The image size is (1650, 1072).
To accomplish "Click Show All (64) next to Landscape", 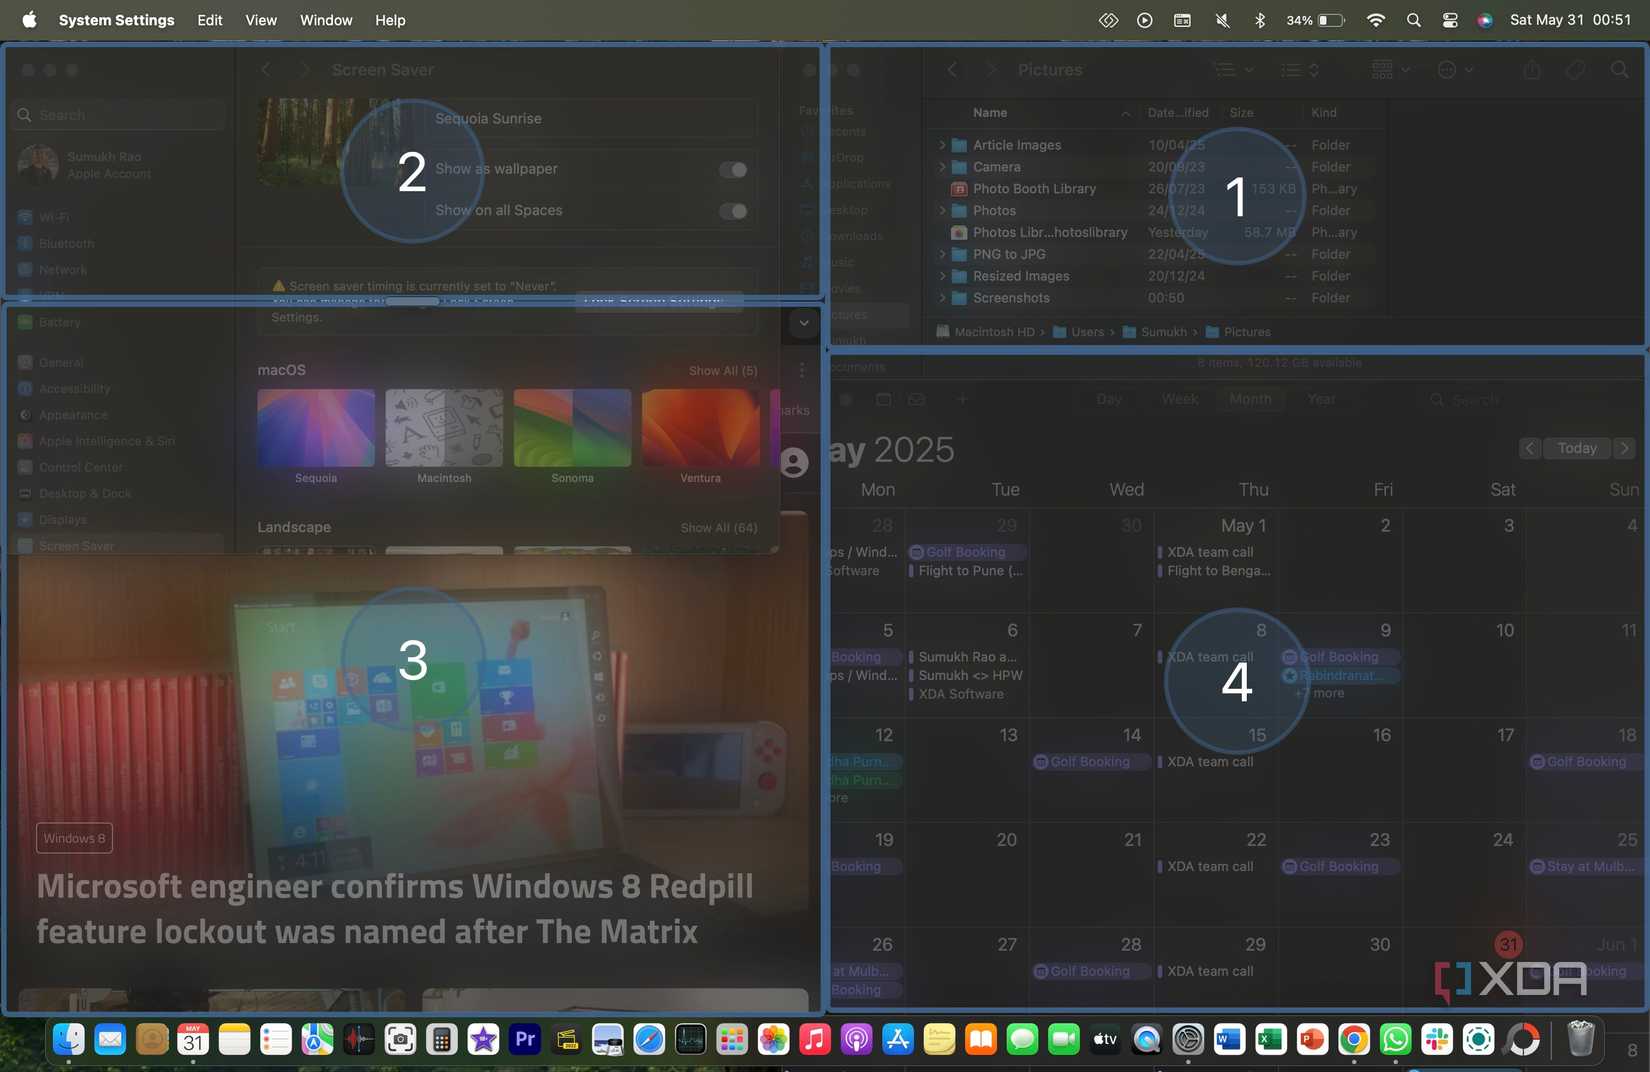I will click(x=718, y=527).
